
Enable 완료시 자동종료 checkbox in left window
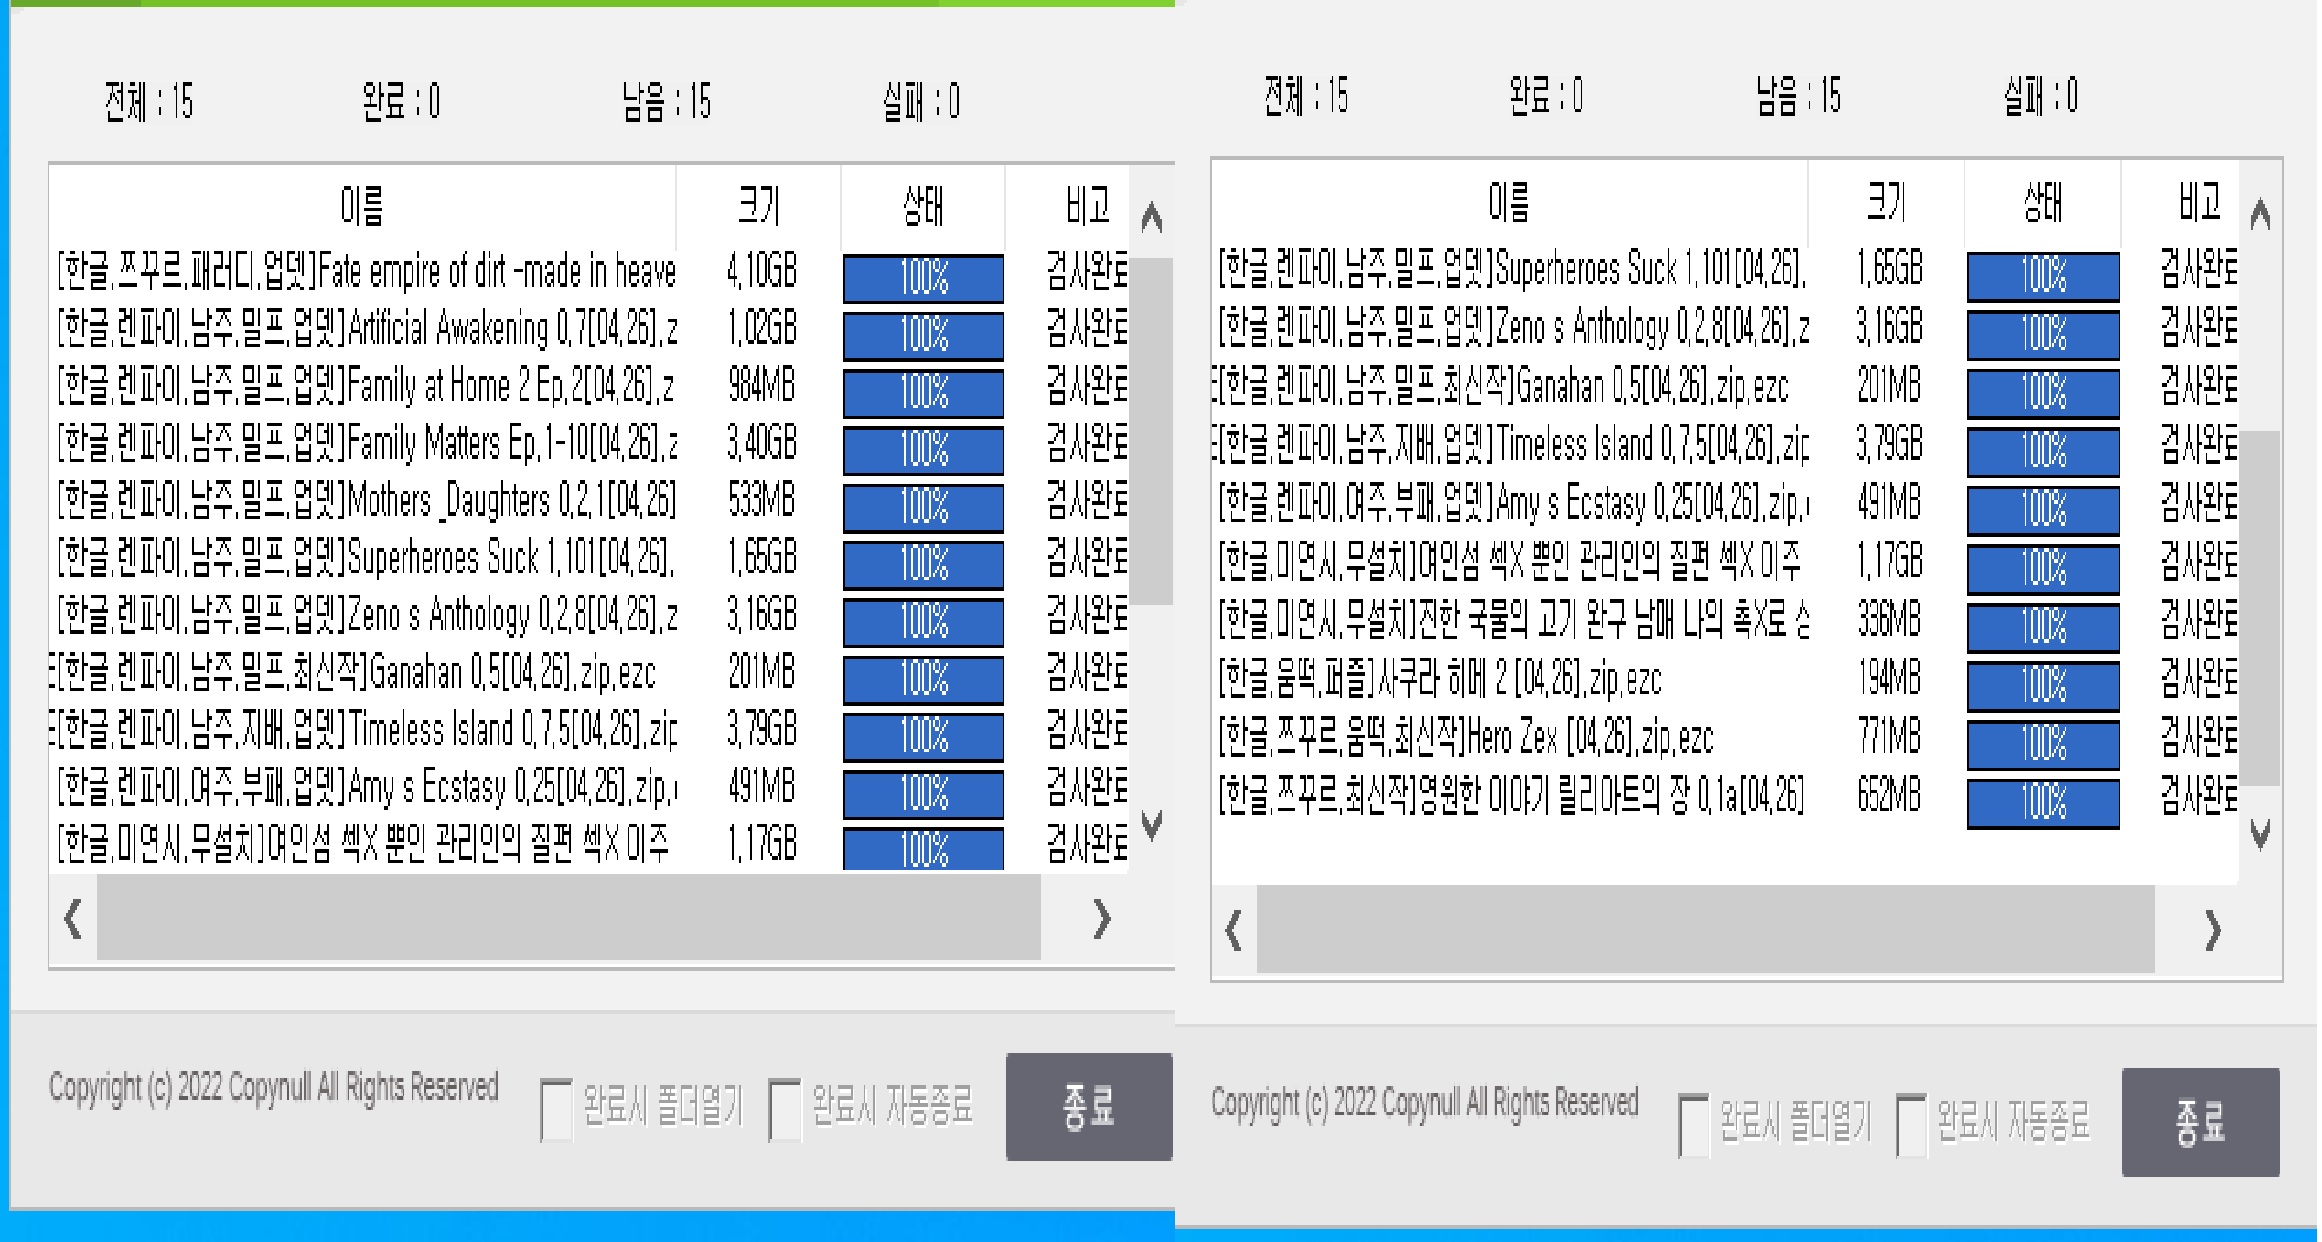click(x=785, y=1109)
